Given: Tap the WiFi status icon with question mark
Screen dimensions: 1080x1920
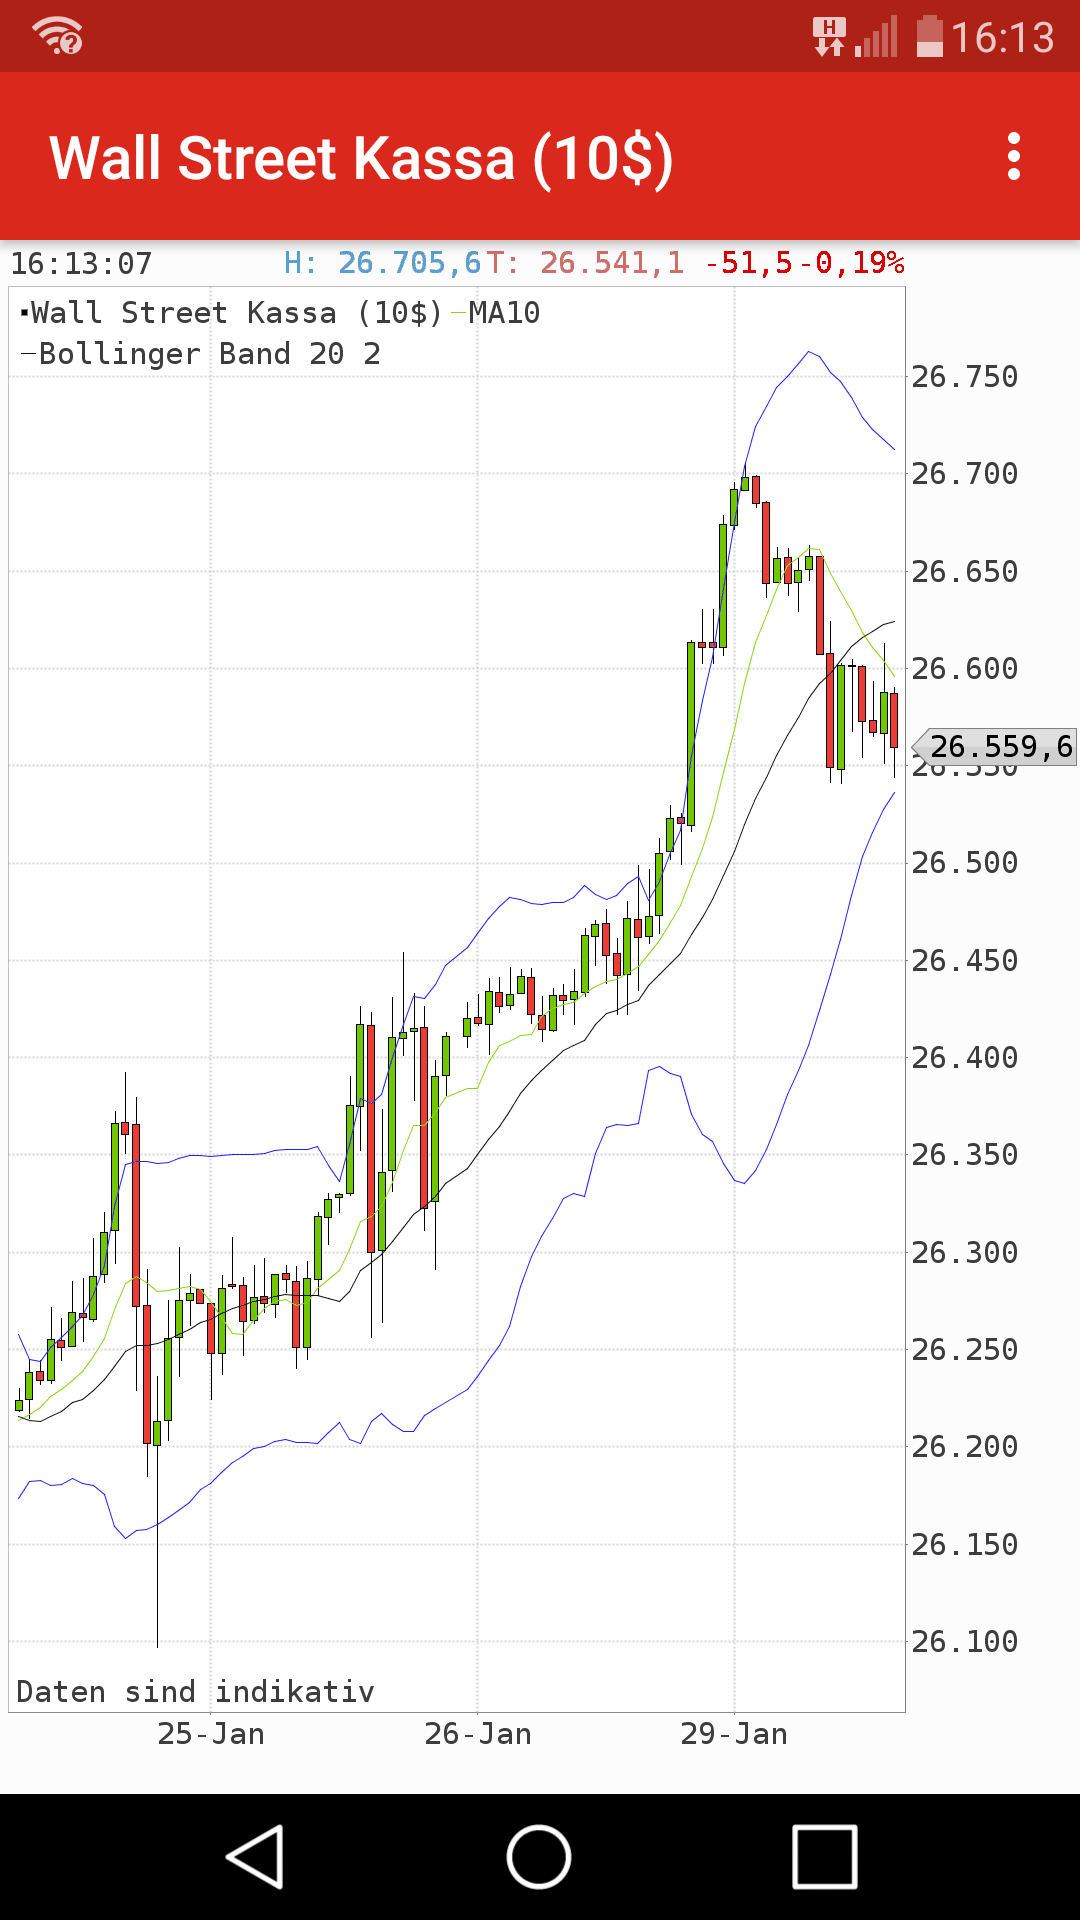Looking at the screenshot, I should click(x=55, y=36).
